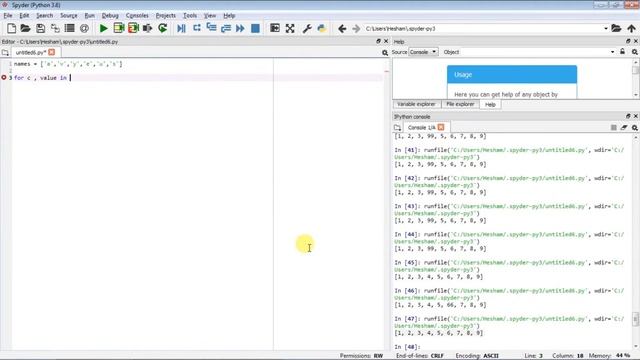The width and height of the screenshot is (640, 360).
Task: Create a new file with toolbar icon
Action: 11,28
